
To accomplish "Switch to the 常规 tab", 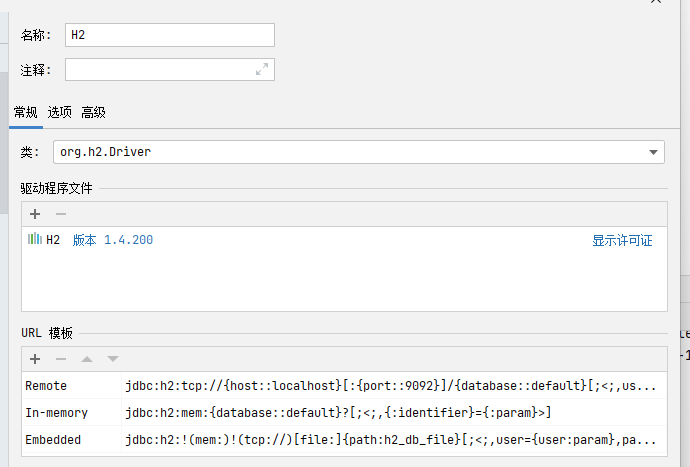I will [x=25, y=112].
